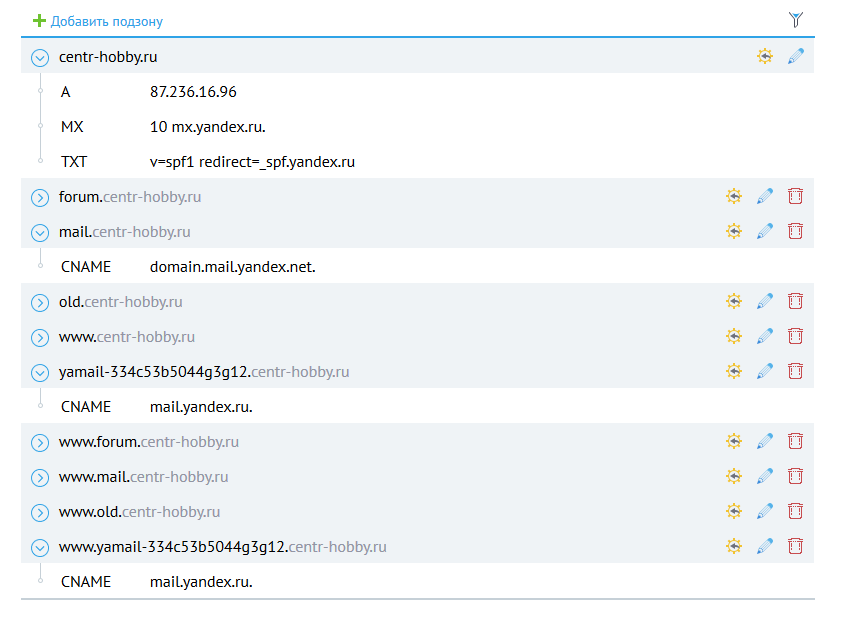846x623 pixels.
Task: Click the 'Добавить подзону' link
Action: pos(106,21)
